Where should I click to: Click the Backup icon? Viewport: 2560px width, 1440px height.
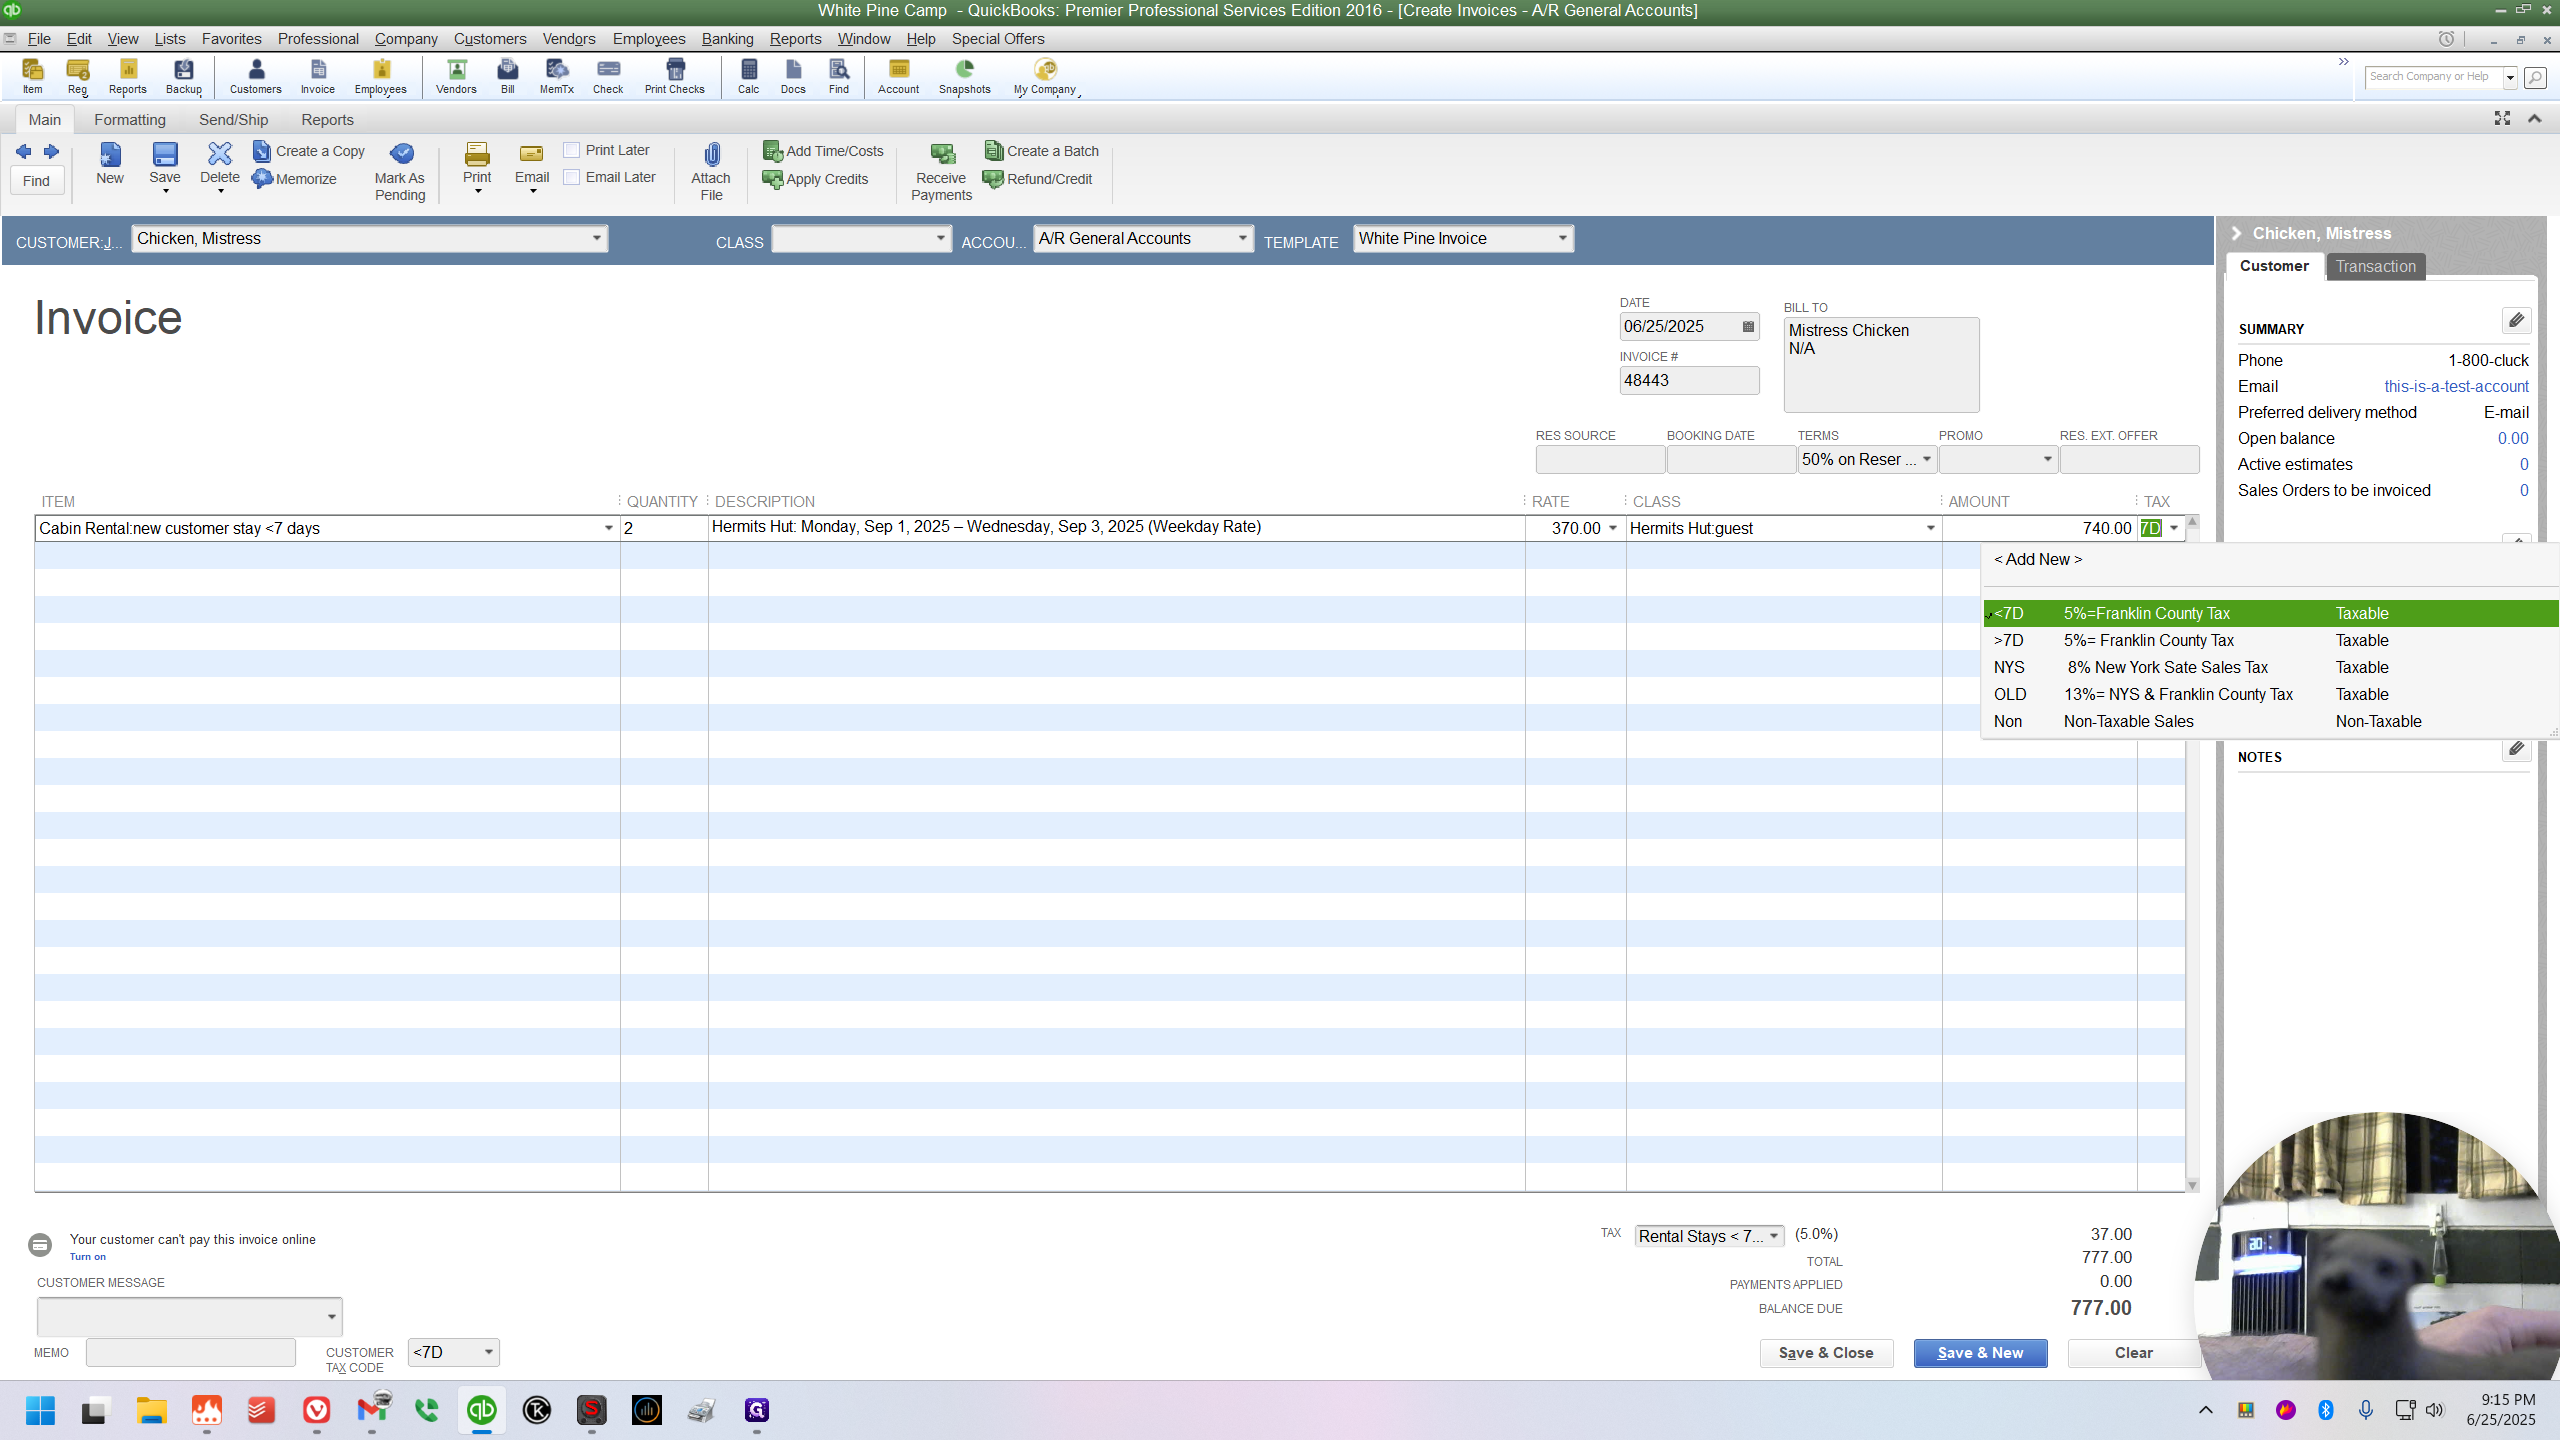pos(184,76)
